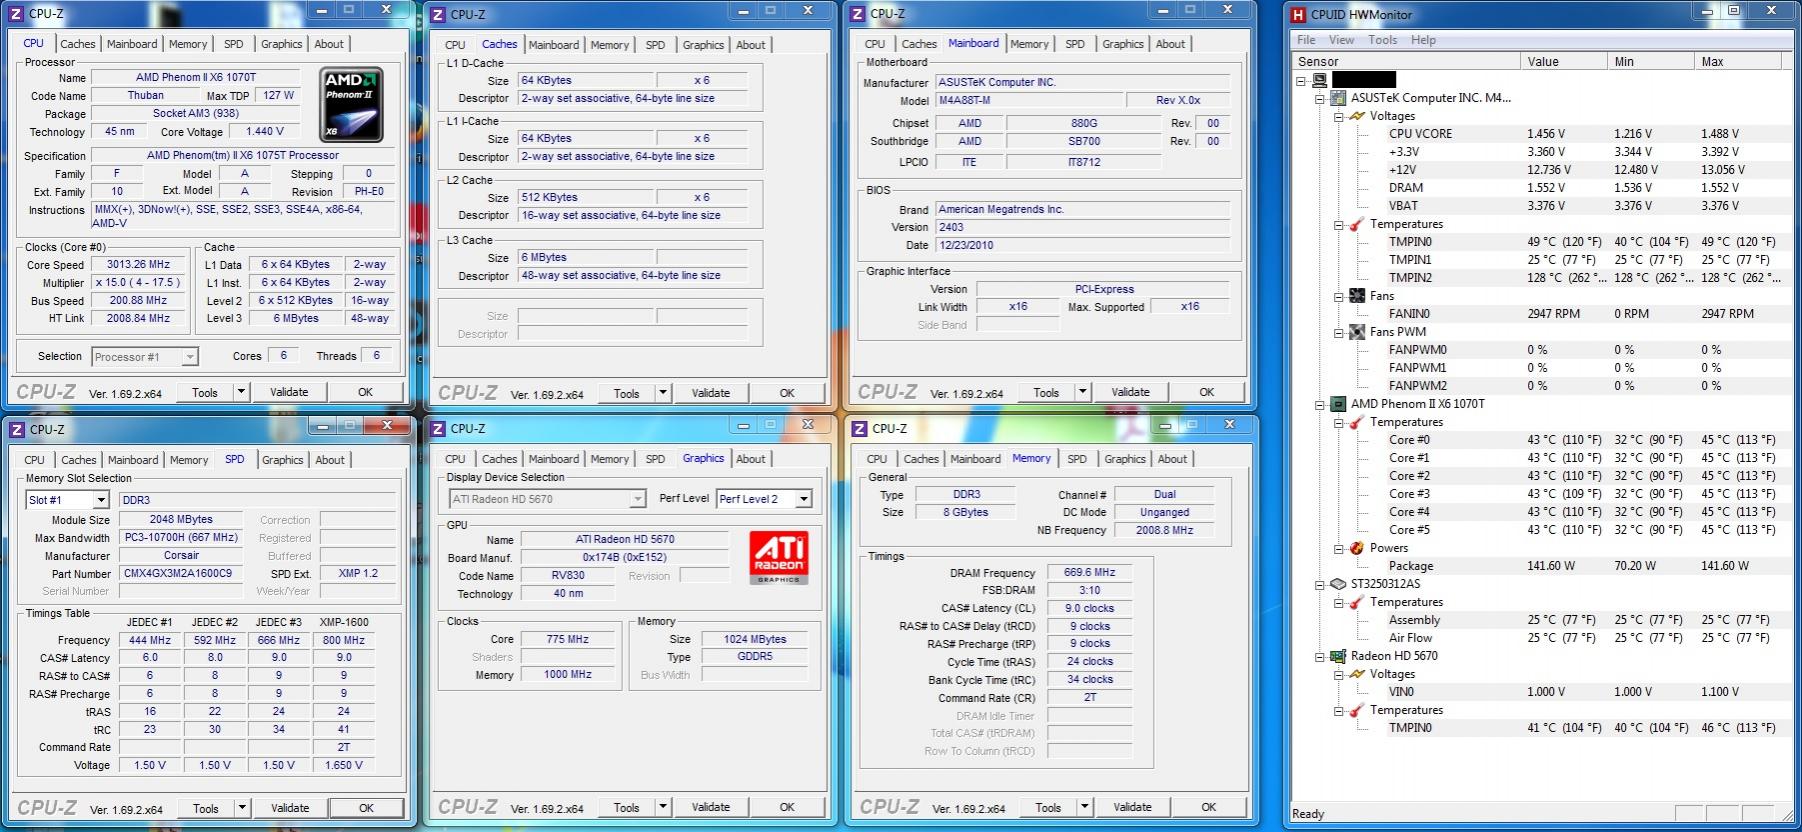Click the ATI Radeon Graphics logo
The height and width of the screenshot is (832, 1802).
click(779, 558)
